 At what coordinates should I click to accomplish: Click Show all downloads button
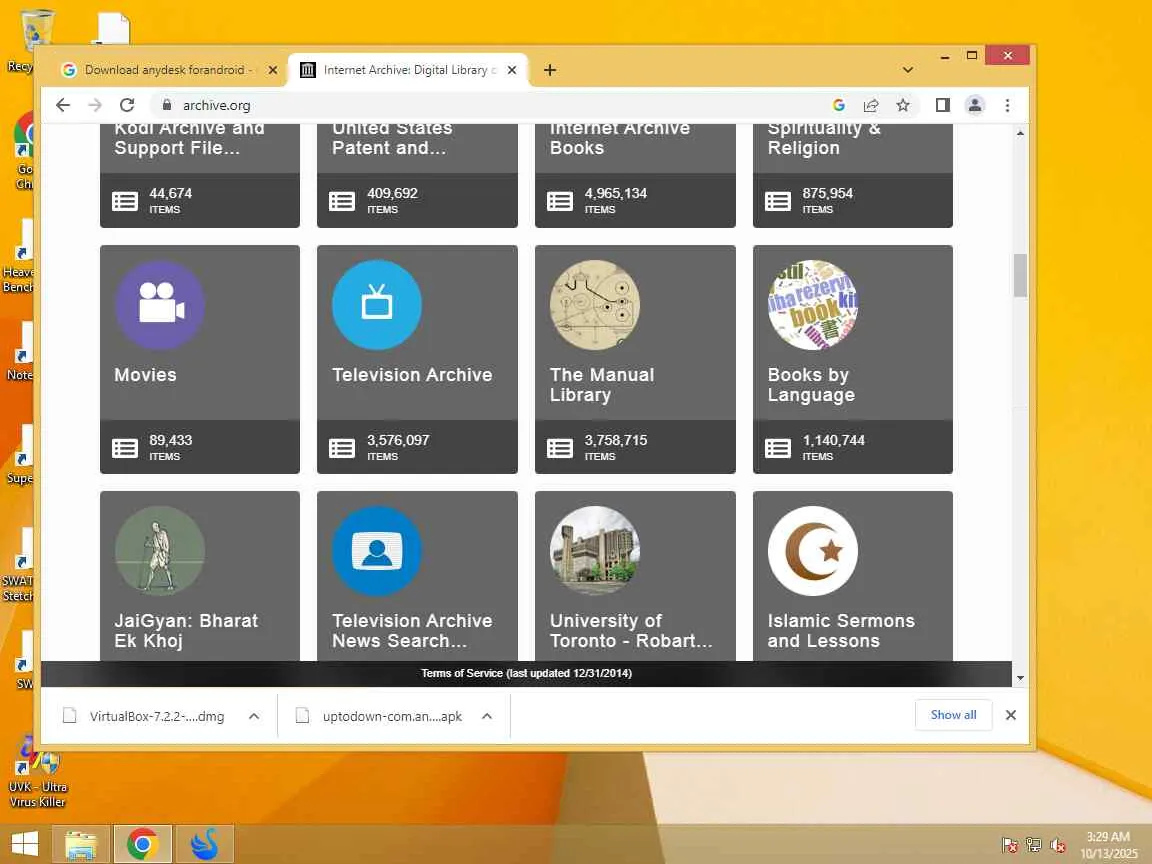coord(954,715)
